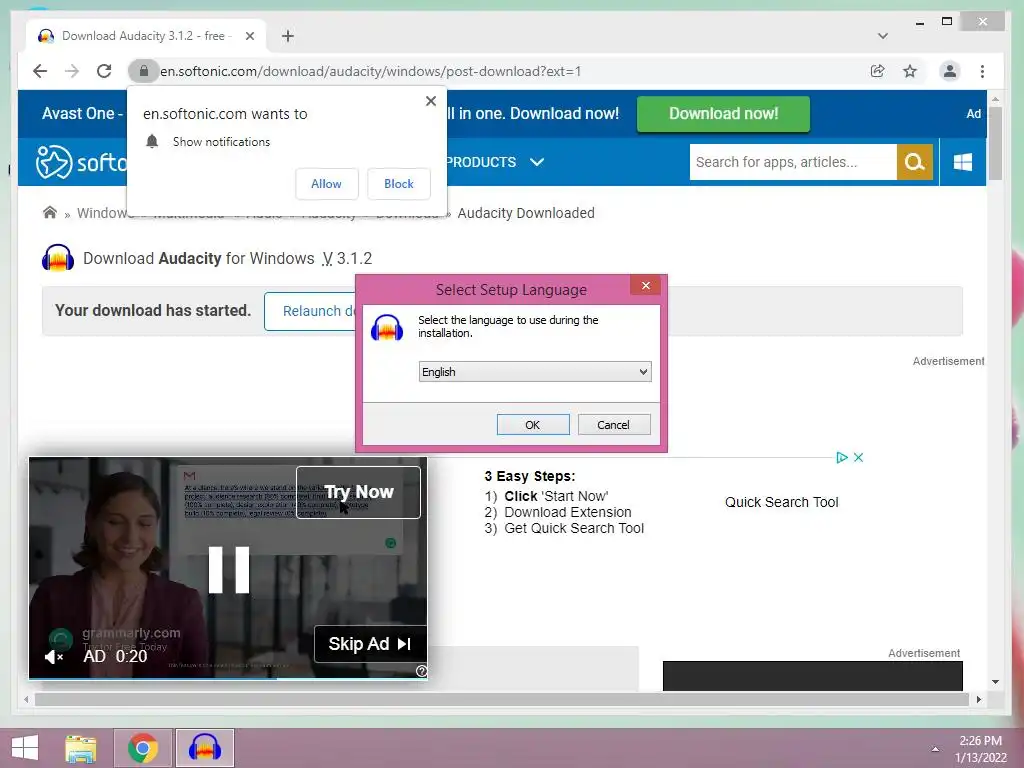Image resolution: width=1024 pixels, height=768 pixels.
Task: Unmute the video ad speaker icon
Action: click(54, 657)
